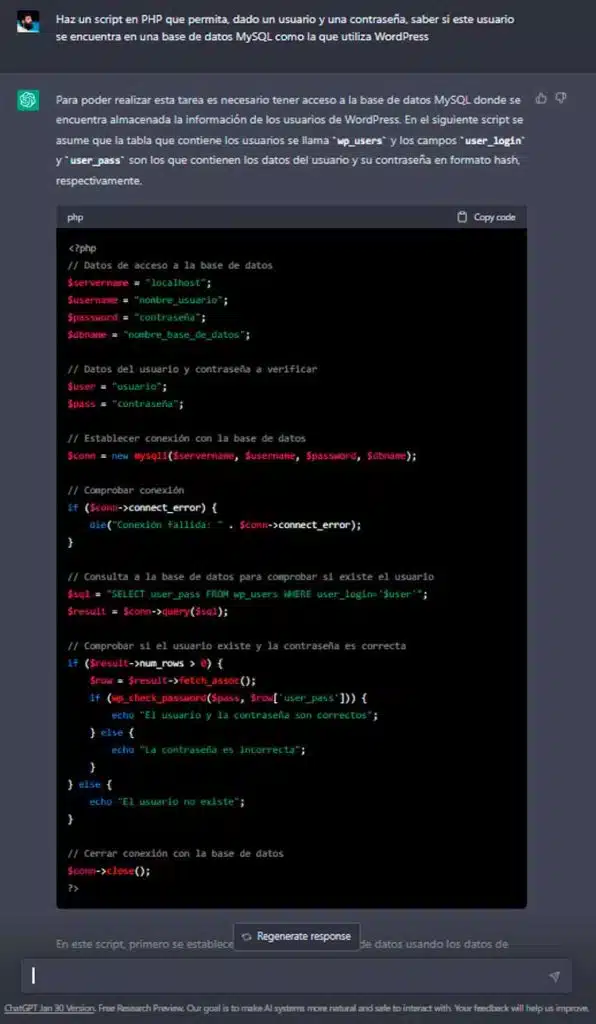Focus the chat message input field
Screen dimensions: 596x1024
297,976
